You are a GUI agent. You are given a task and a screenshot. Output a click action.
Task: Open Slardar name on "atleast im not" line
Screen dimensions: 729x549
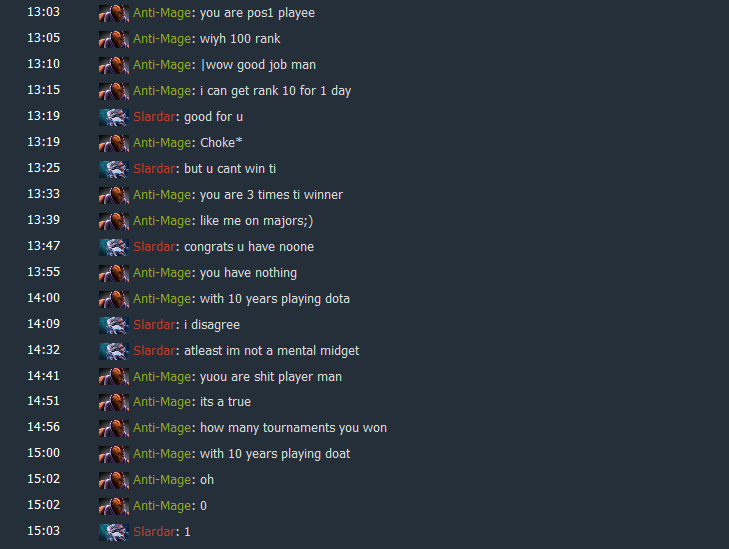click(154, 351)
